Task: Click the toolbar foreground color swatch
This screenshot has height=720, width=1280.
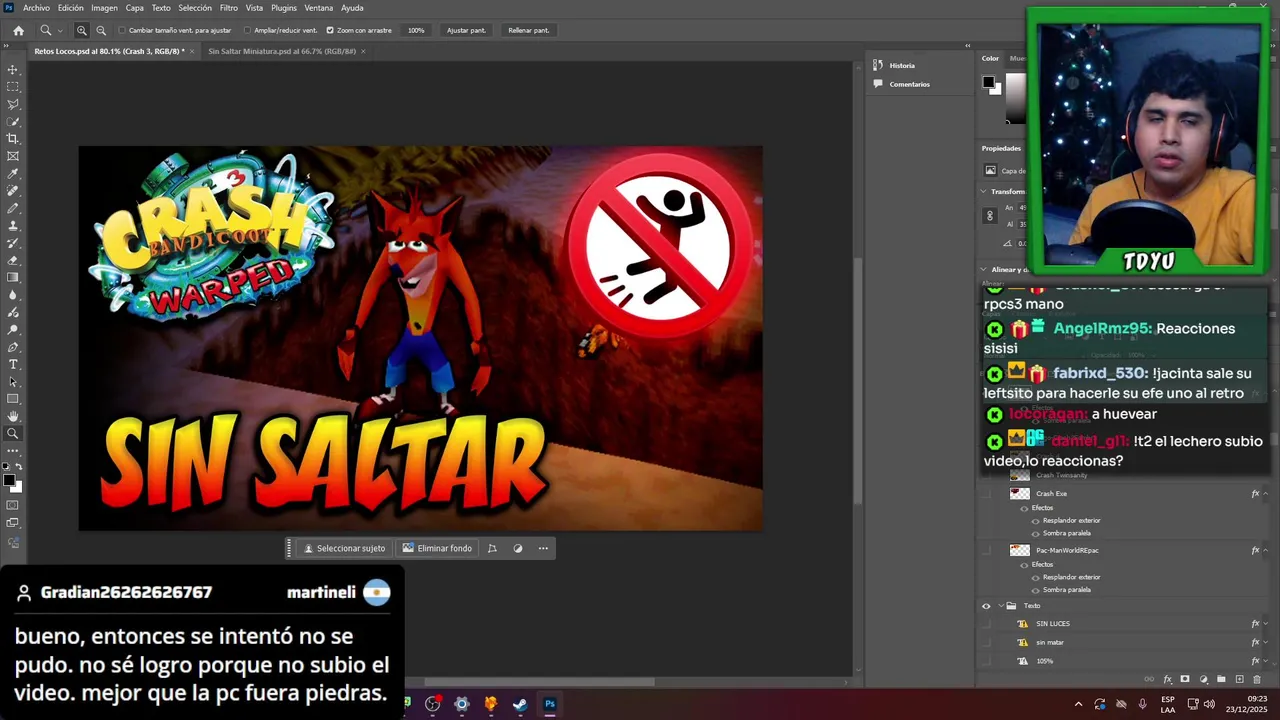Action: coord(9,481)
